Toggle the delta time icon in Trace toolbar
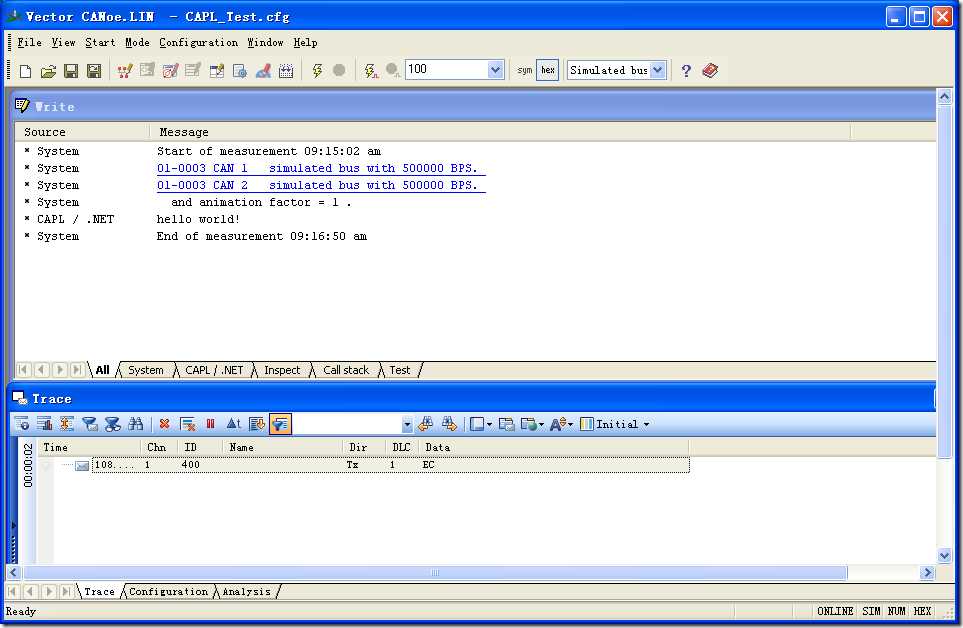Image resolution: width=963 pixels, height=628 pixels. (x=233, y=424)
